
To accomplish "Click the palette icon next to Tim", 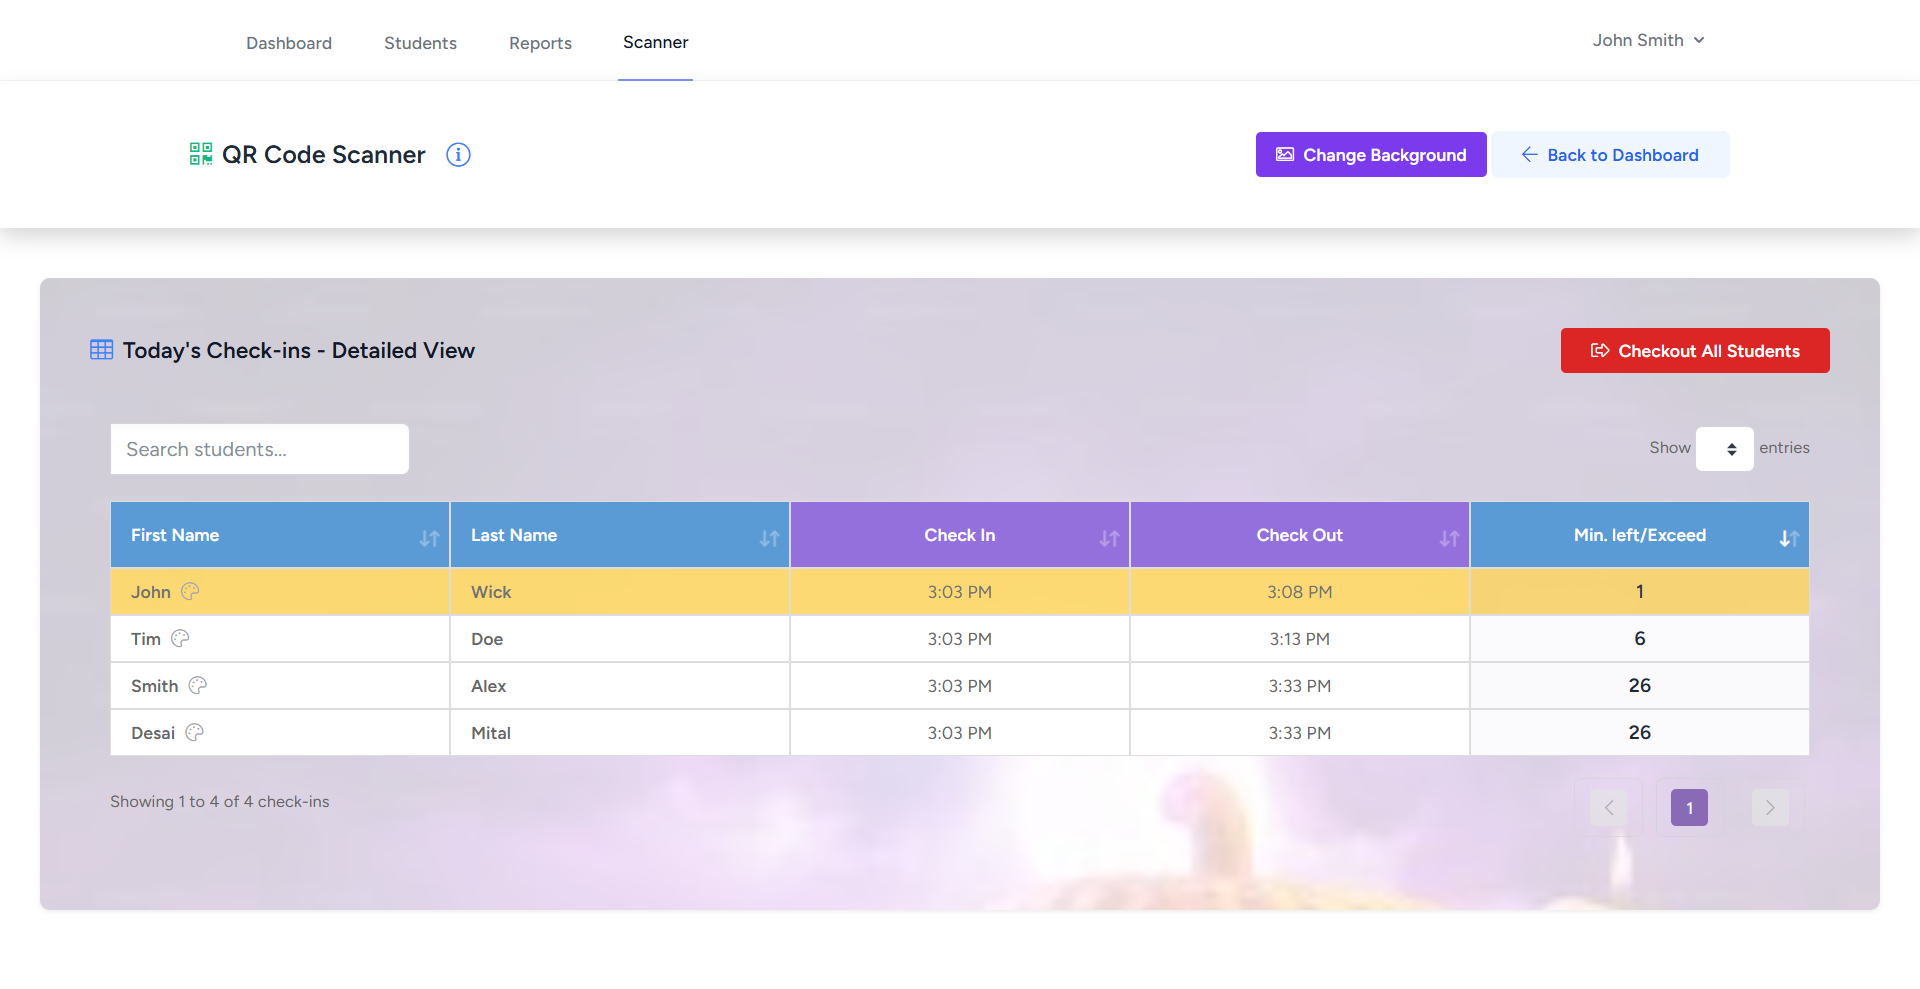I will click(180, 639).
